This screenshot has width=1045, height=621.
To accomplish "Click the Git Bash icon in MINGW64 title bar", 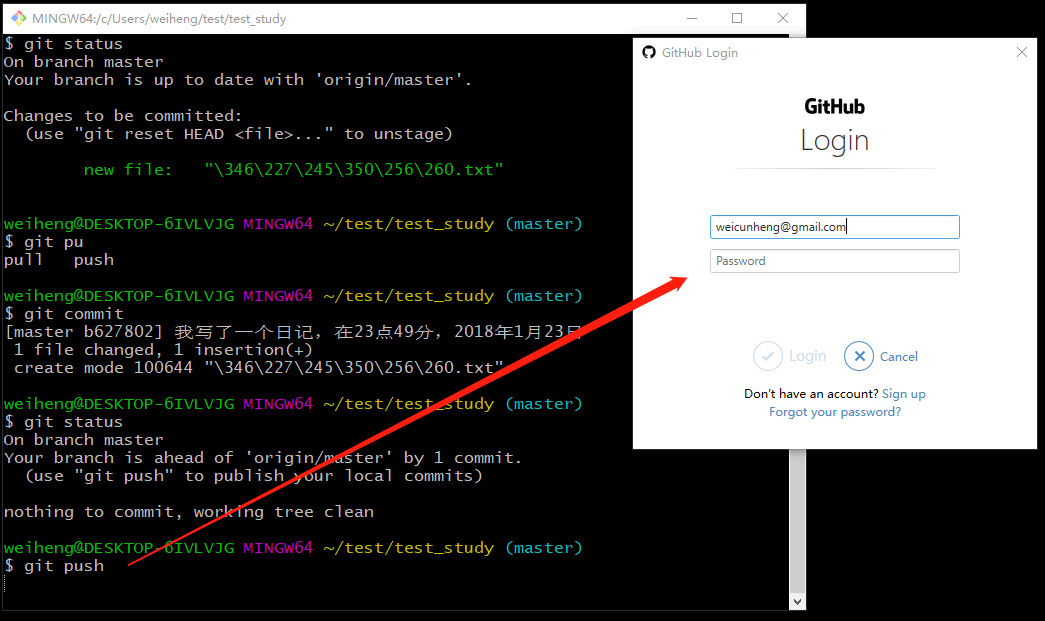I will point(19,18).
